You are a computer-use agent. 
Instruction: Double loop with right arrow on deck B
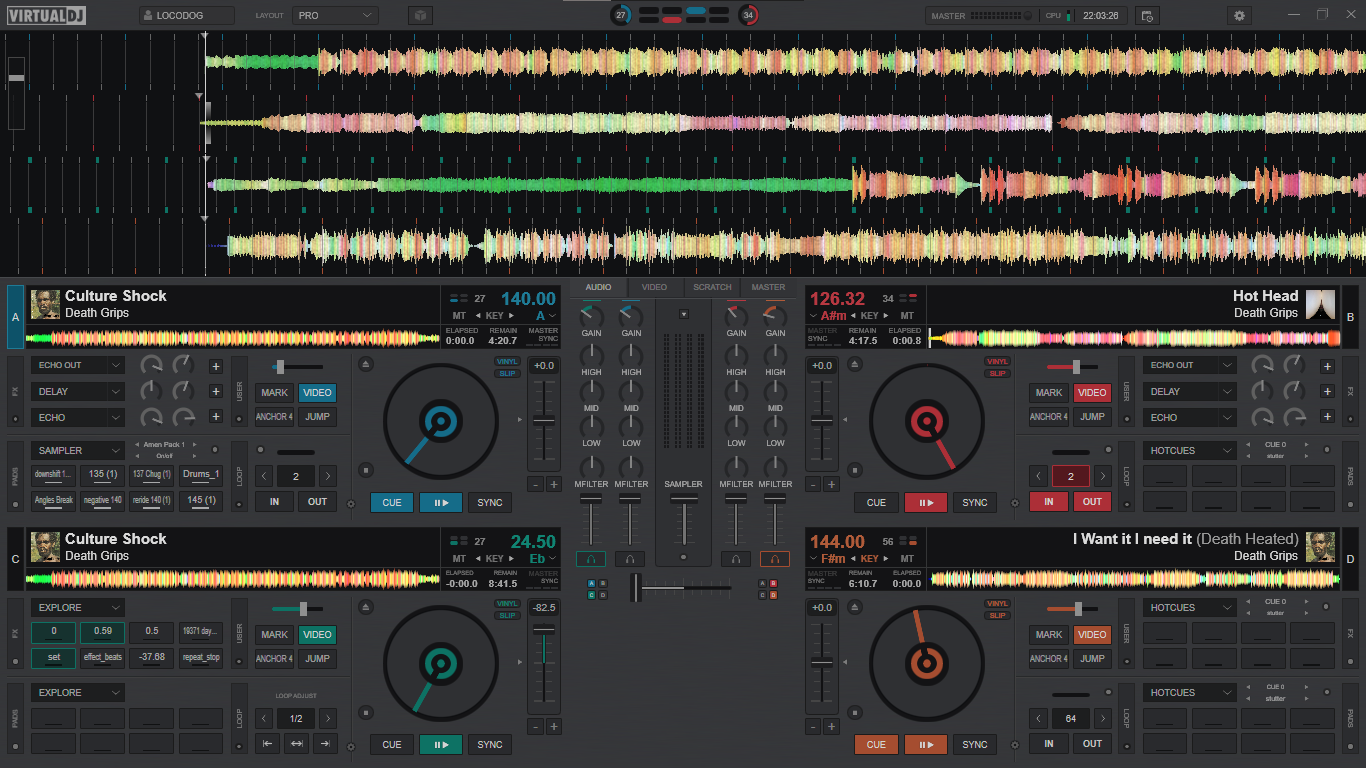coord(1102,477)
